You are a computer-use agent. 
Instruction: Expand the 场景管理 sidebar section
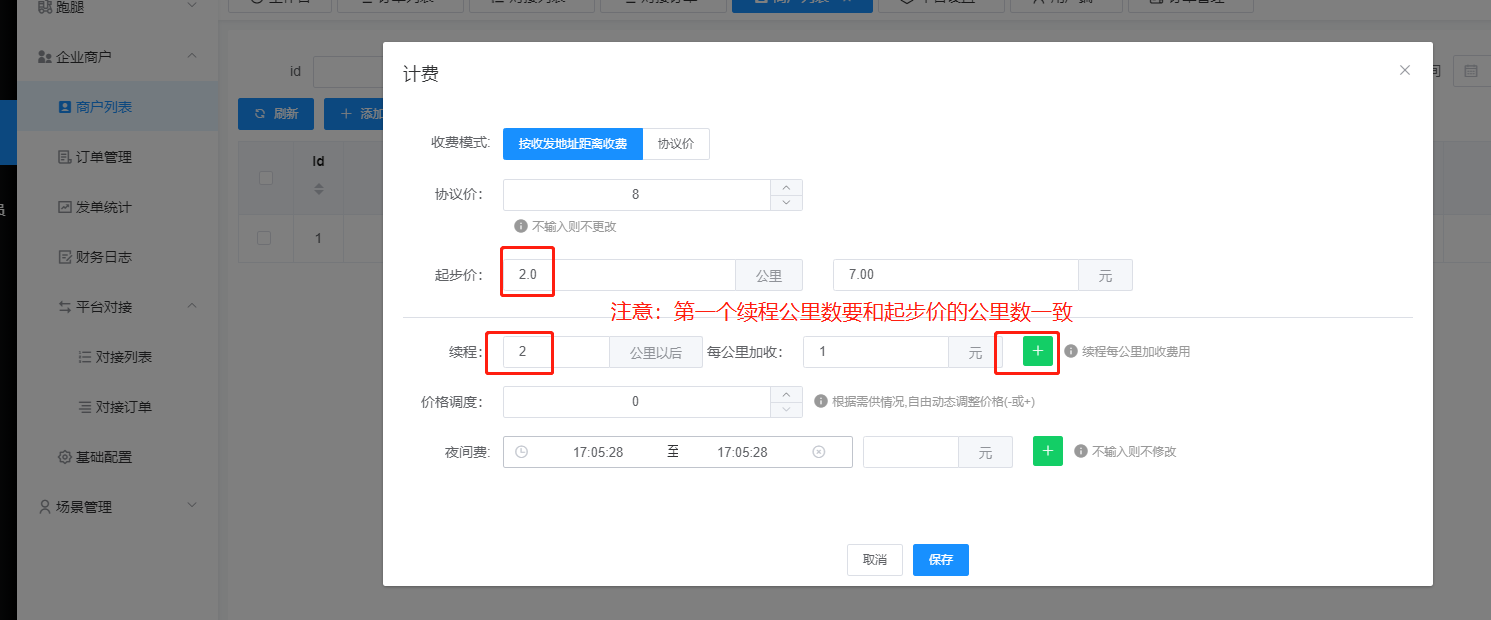(x=191, y=507)
